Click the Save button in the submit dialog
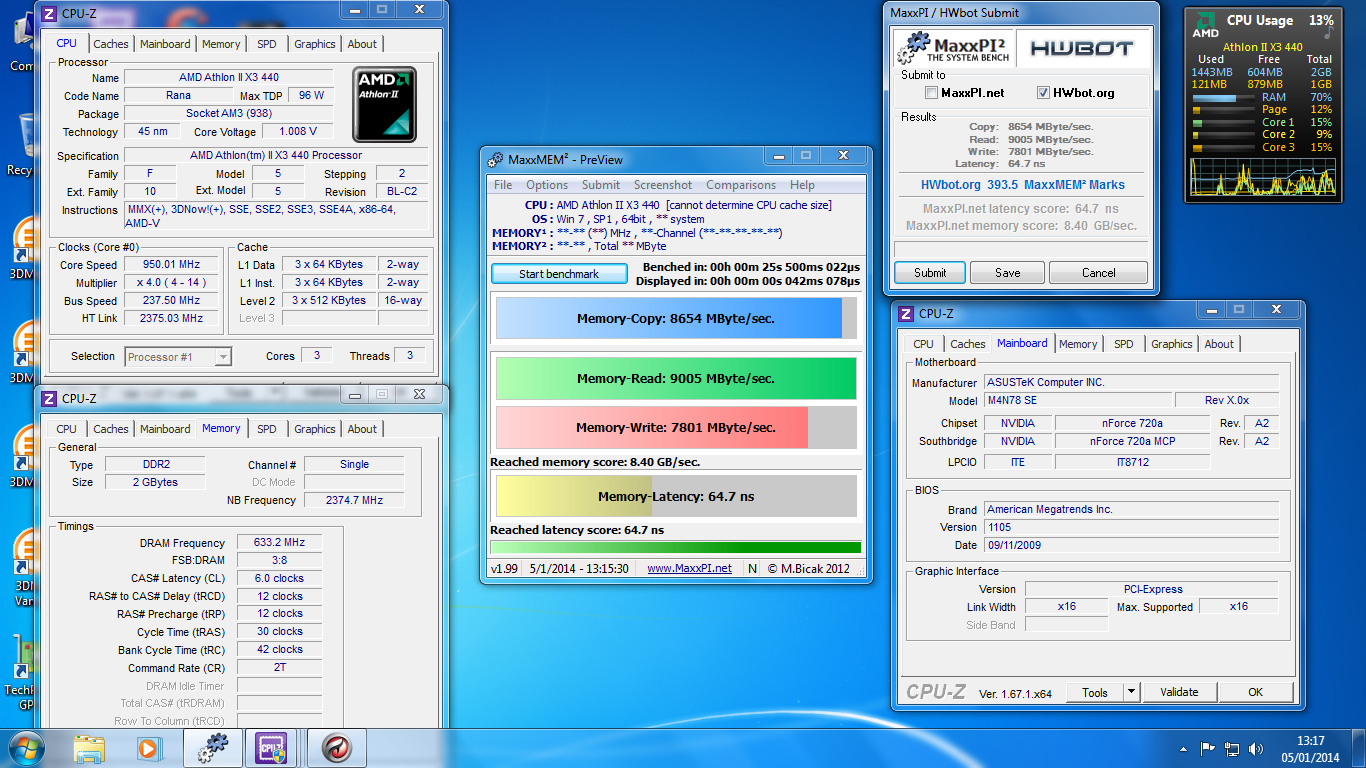Screen dimensions: 1366x768 point(1008,273)
